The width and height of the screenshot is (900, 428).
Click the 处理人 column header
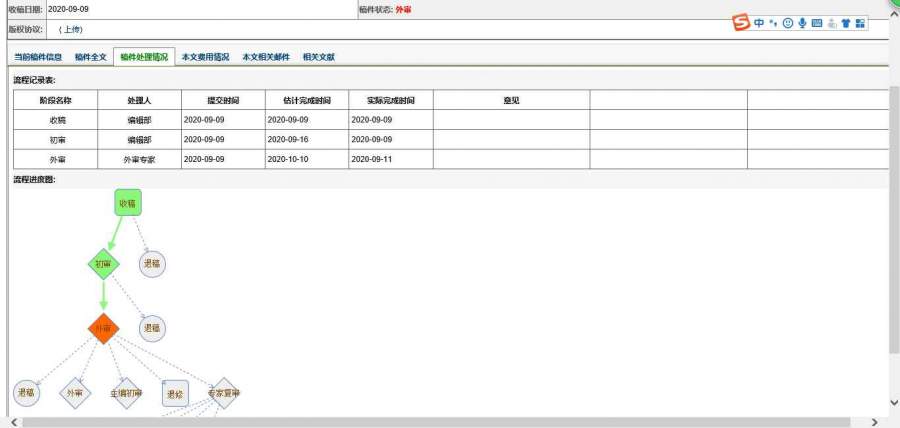139,100
